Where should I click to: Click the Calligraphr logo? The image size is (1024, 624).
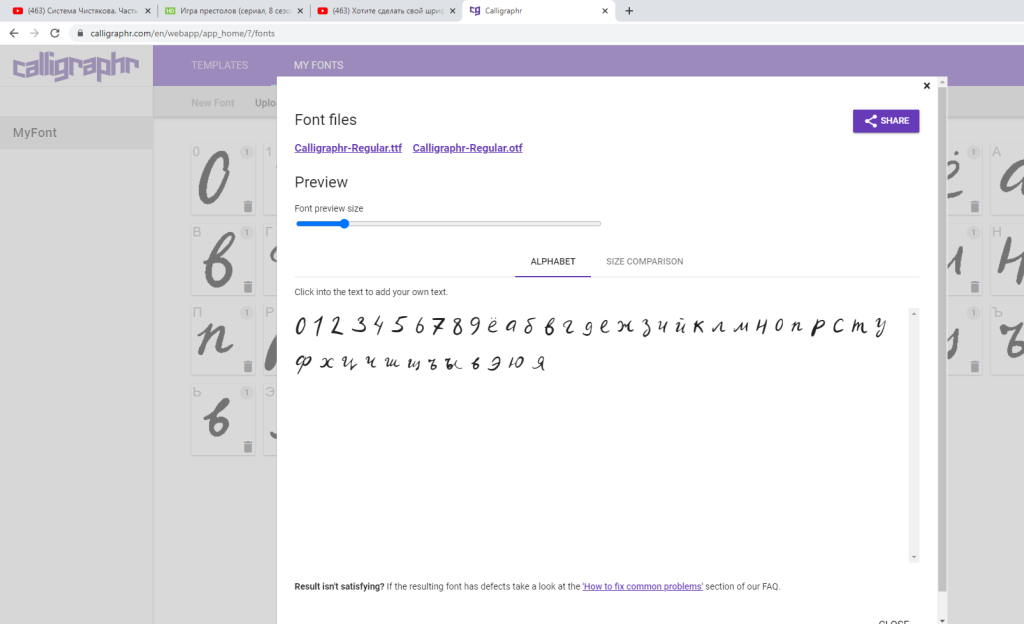click(76, 66)
